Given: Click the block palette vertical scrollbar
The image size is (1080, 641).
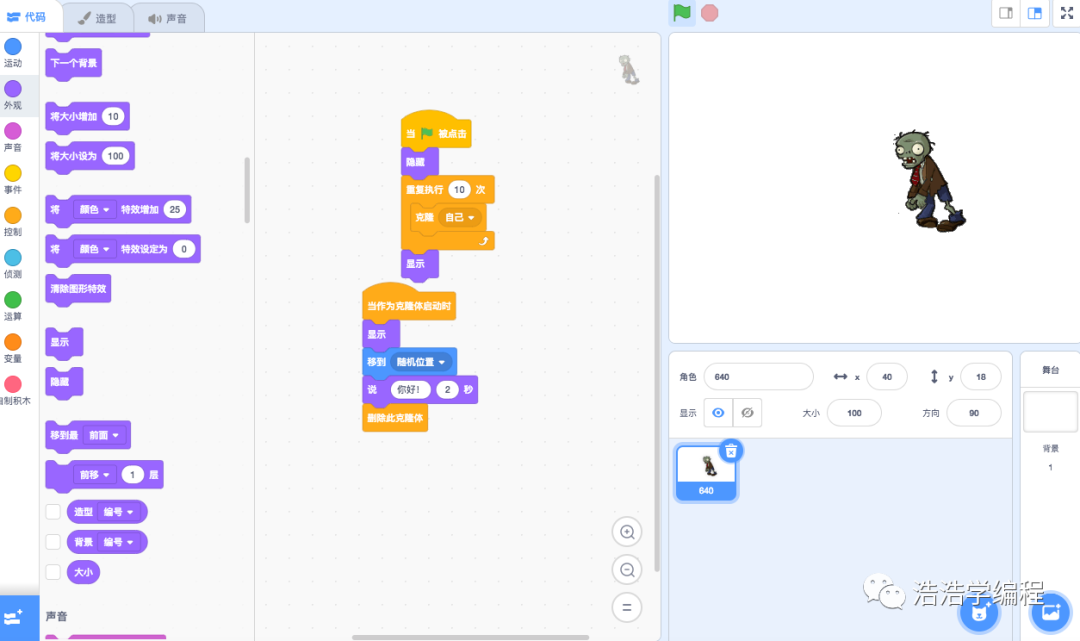Looking at the screenshot, I should 247,191.
